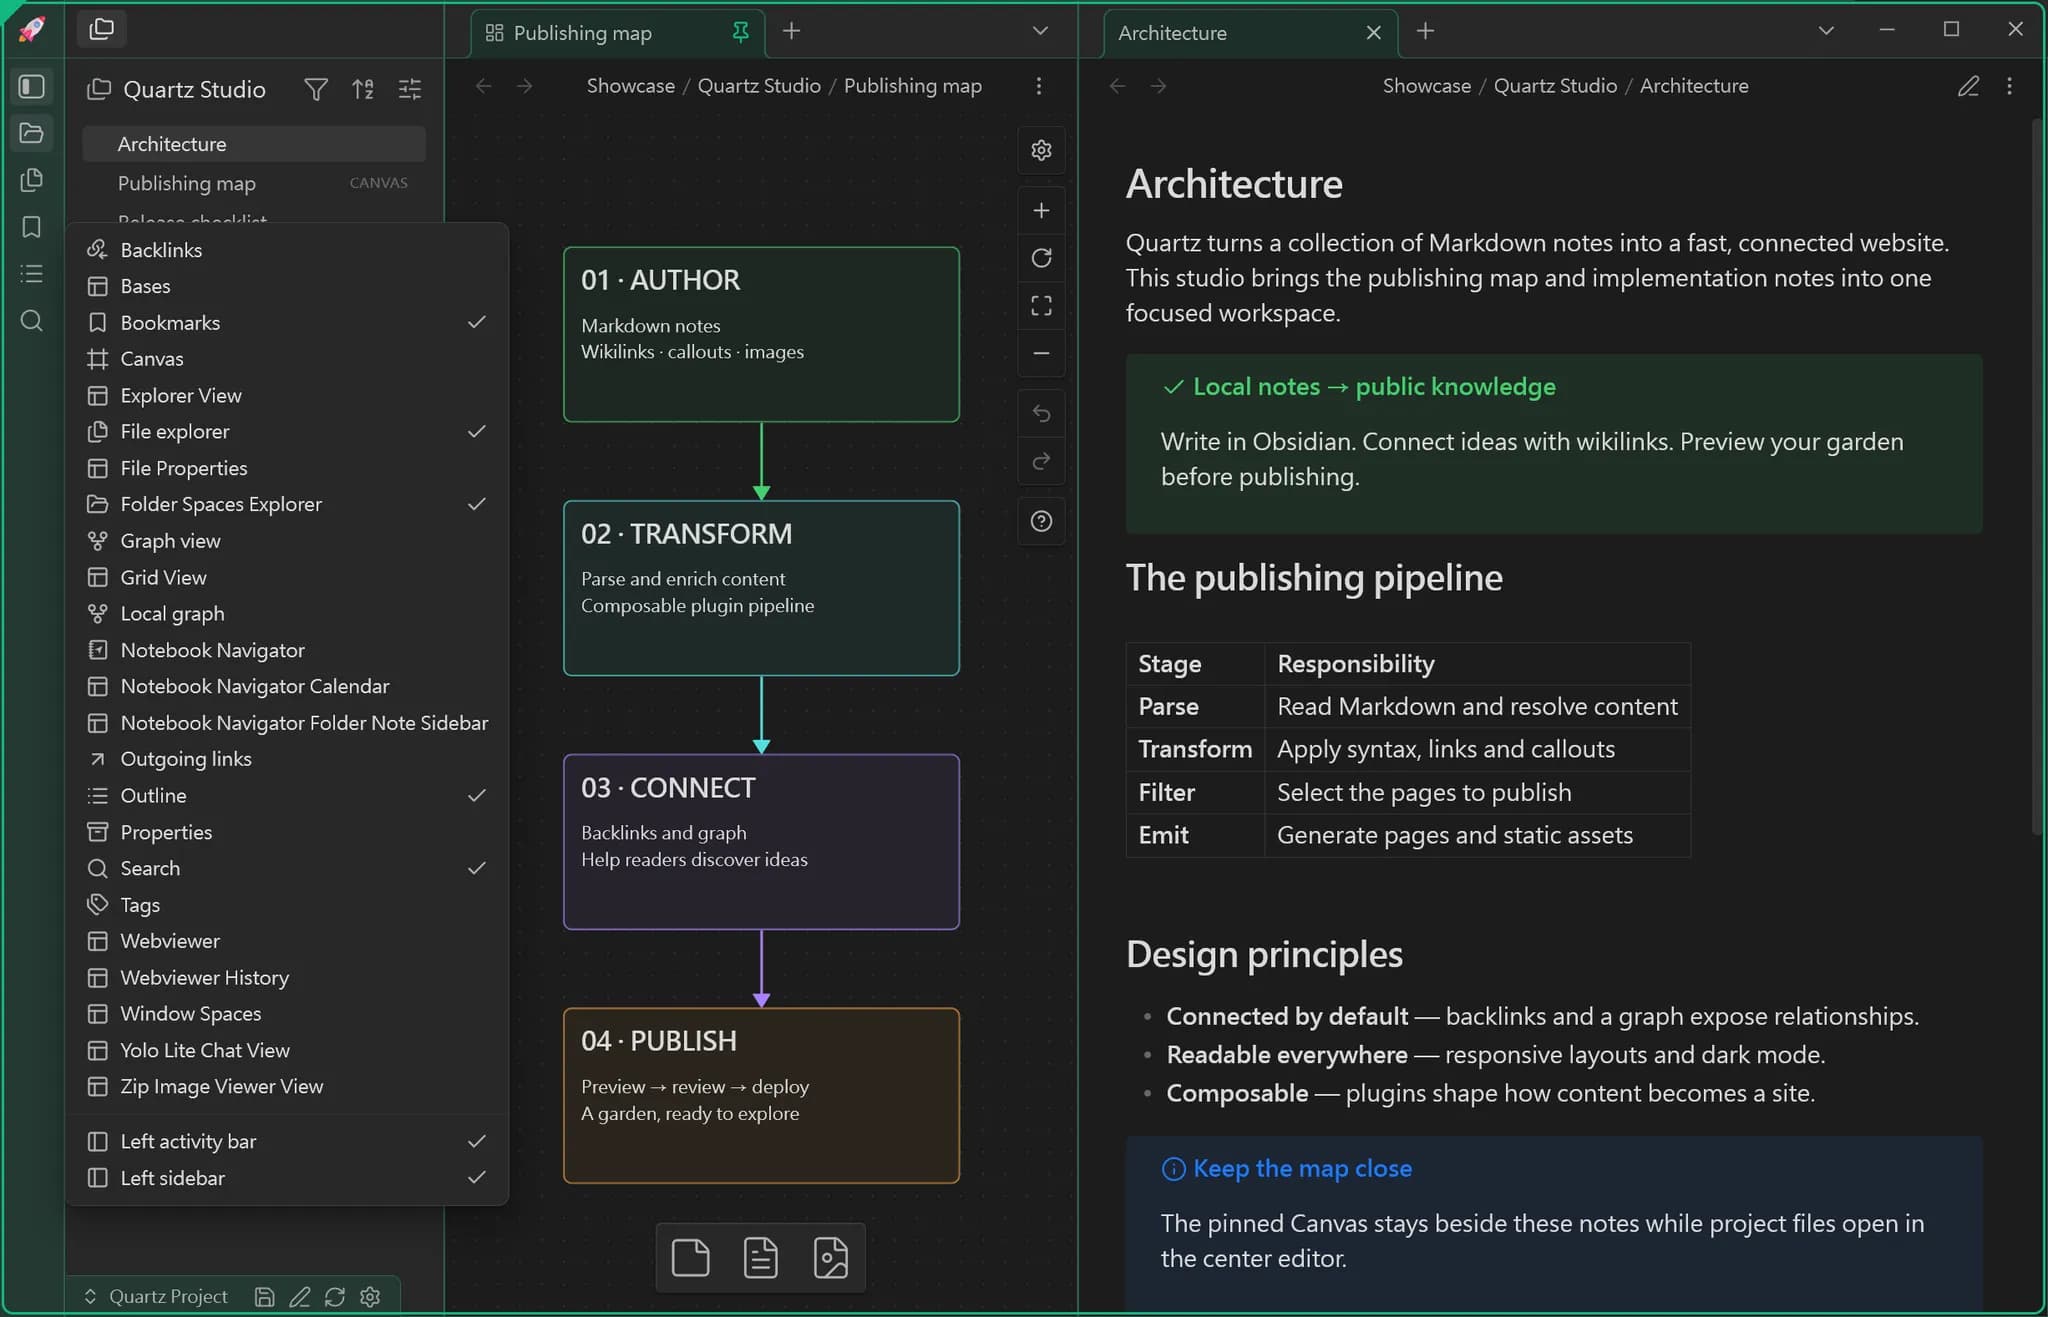Zoom canvas to fit
Viewport: 2048px width, 1317px height.
(x=1041, y=305)
